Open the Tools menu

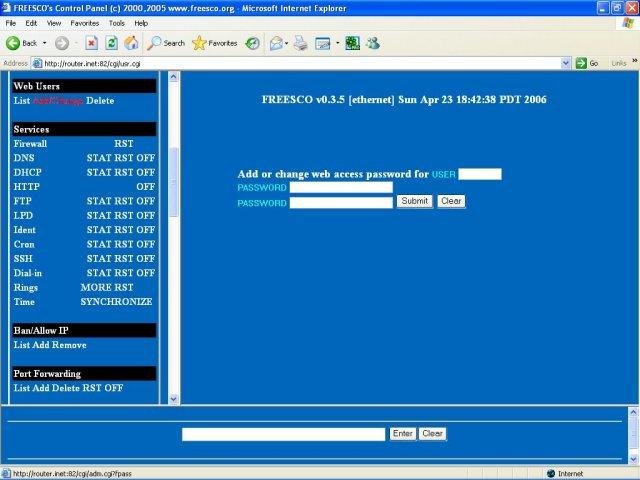(117, 23)
